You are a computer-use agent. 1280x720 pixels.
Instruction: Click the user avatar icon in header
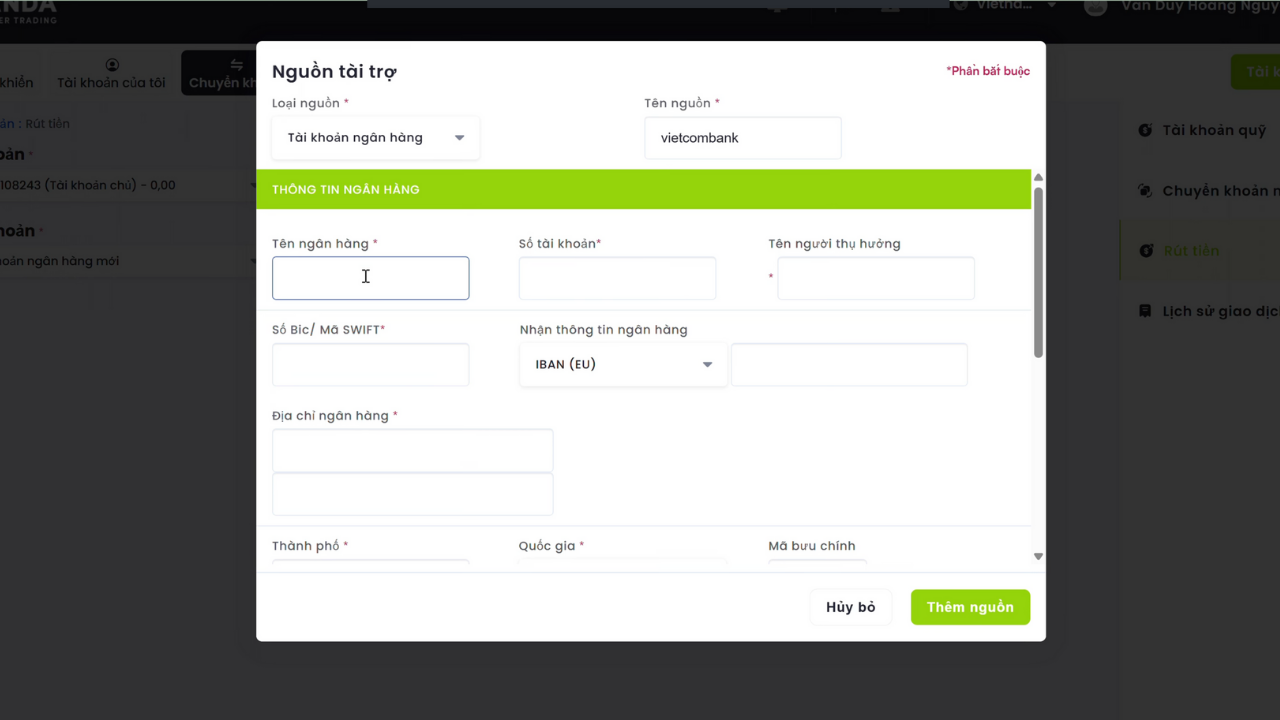coord(1095,7)
